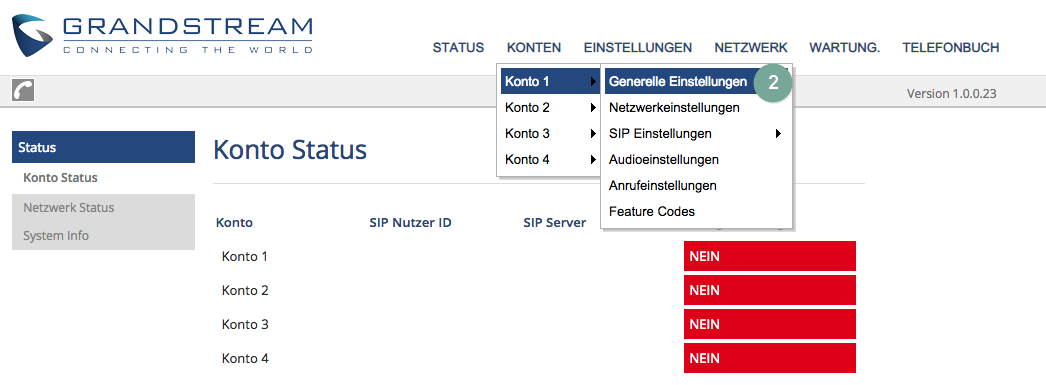Click the phone handset icon
The height and width of the screenshot is (385, 1046).
23,90
